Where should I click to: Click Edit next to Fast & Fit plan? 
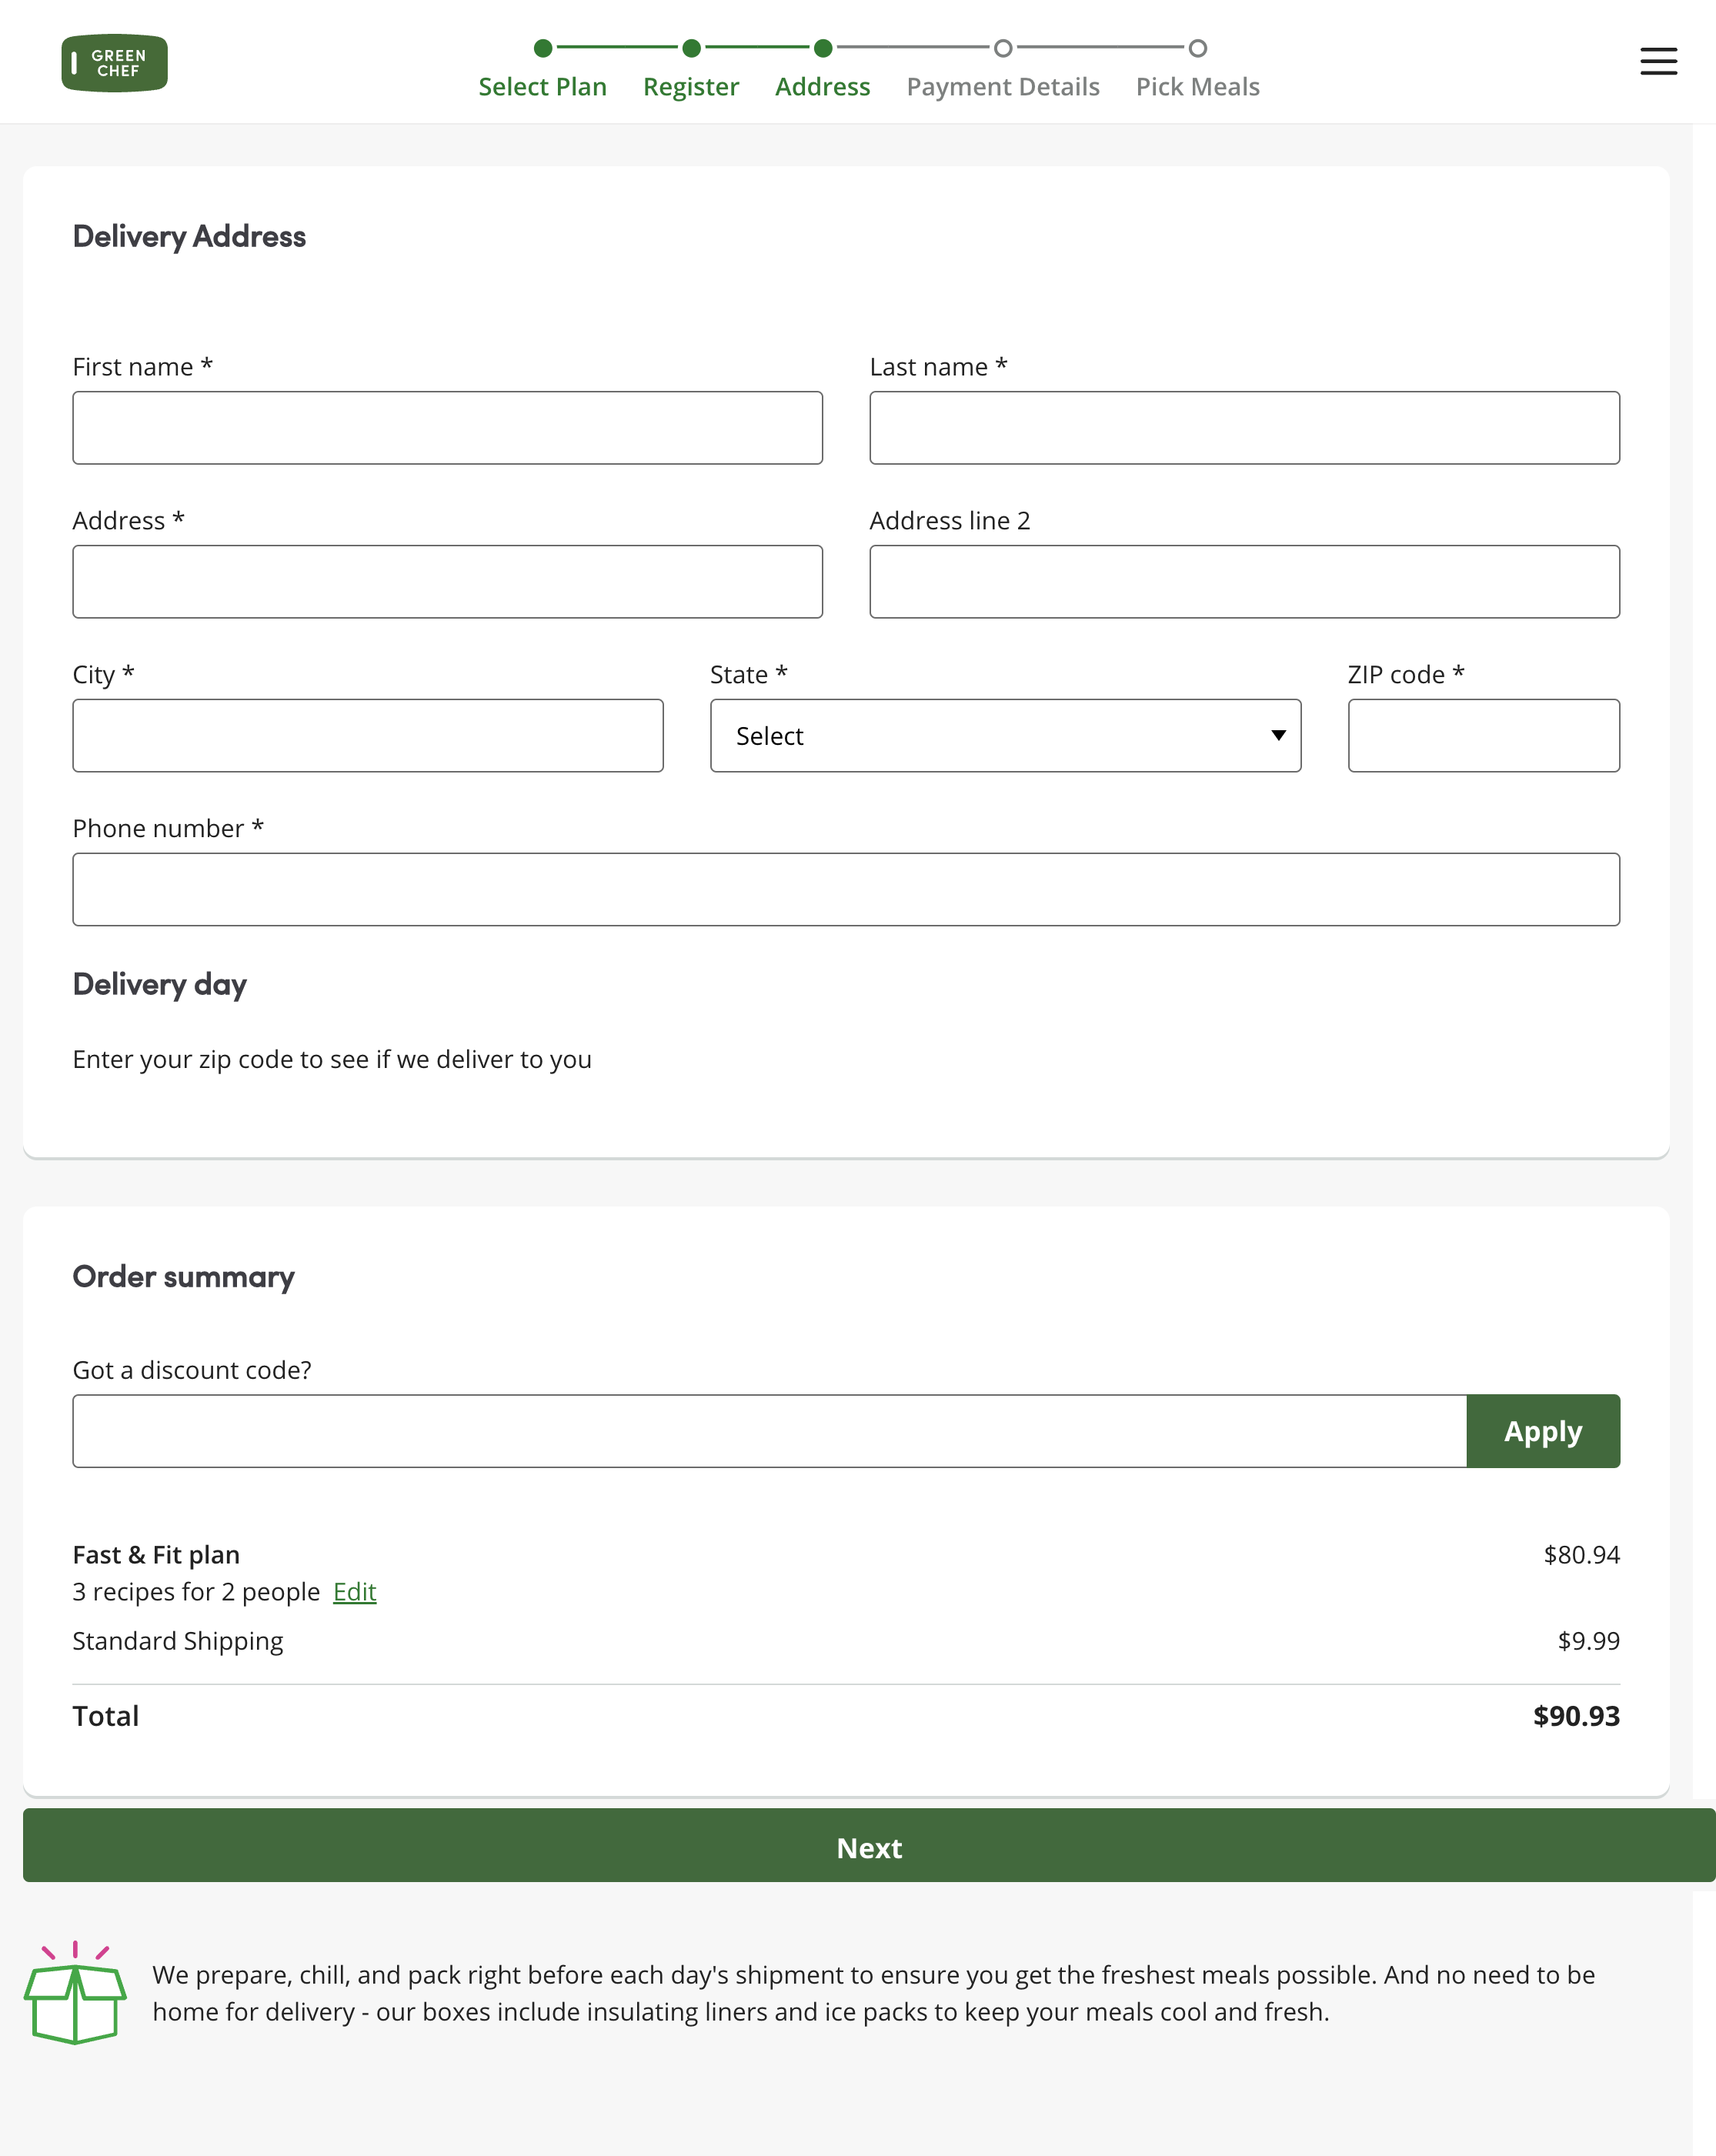354,1591
